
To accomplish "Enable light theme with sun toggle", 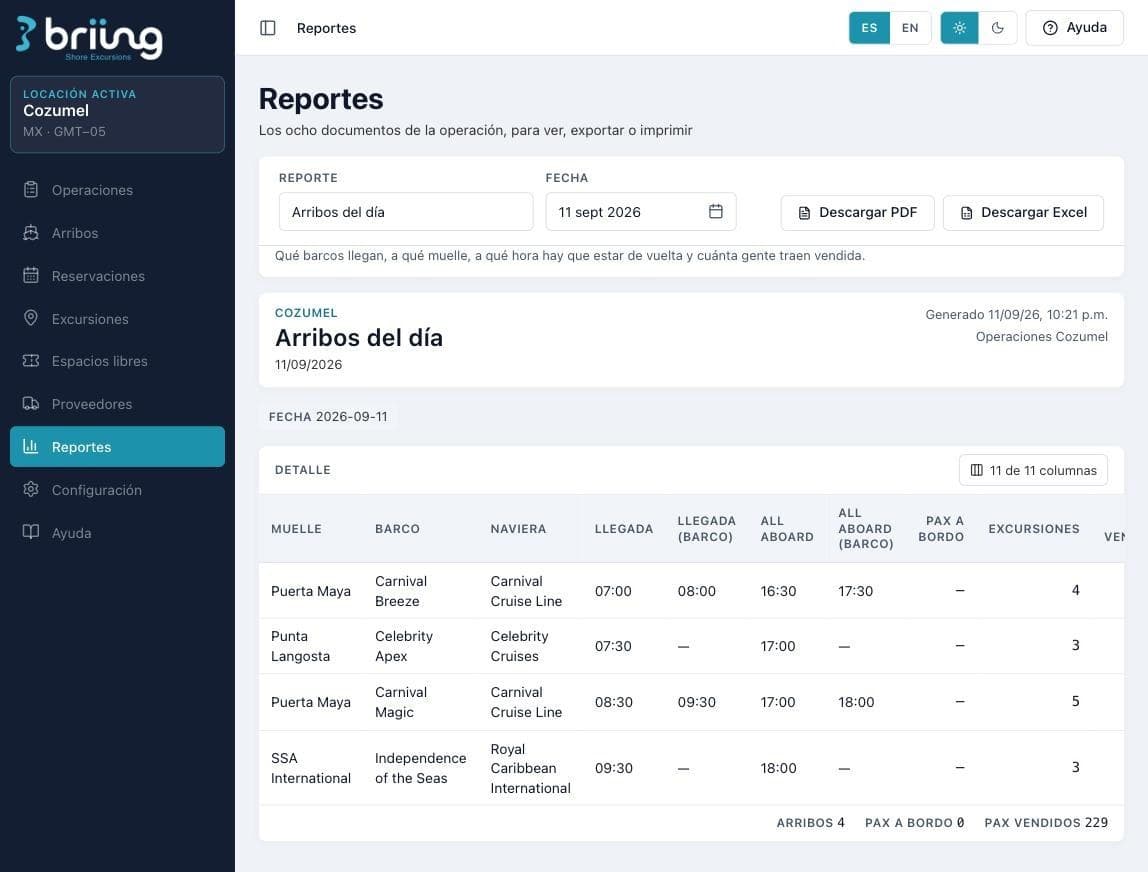I will pyautogui.click(x=959, y=28).
